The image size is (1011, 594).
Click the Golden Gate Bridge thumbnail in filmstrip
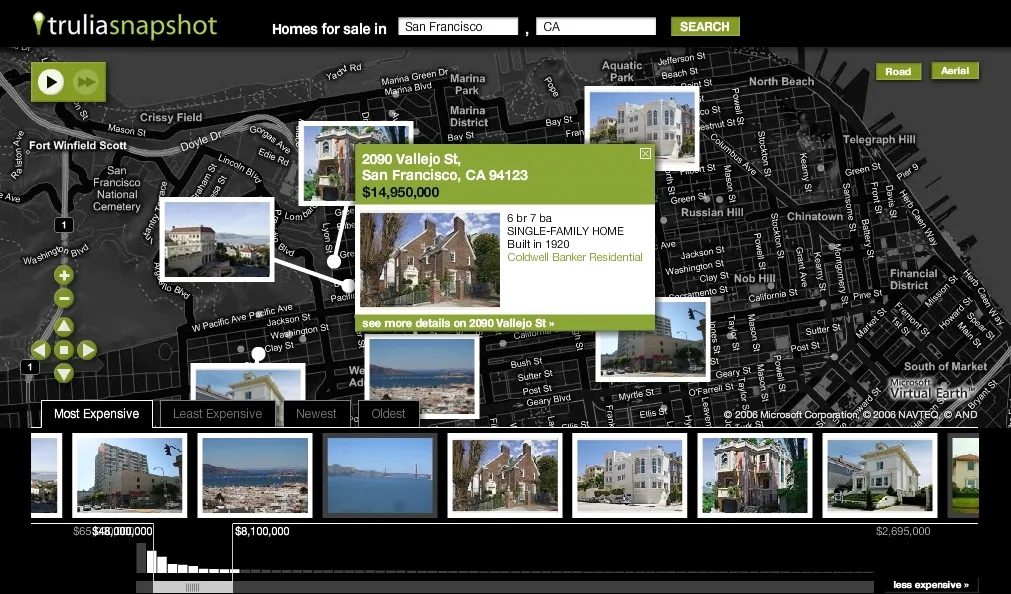(380, 475)
